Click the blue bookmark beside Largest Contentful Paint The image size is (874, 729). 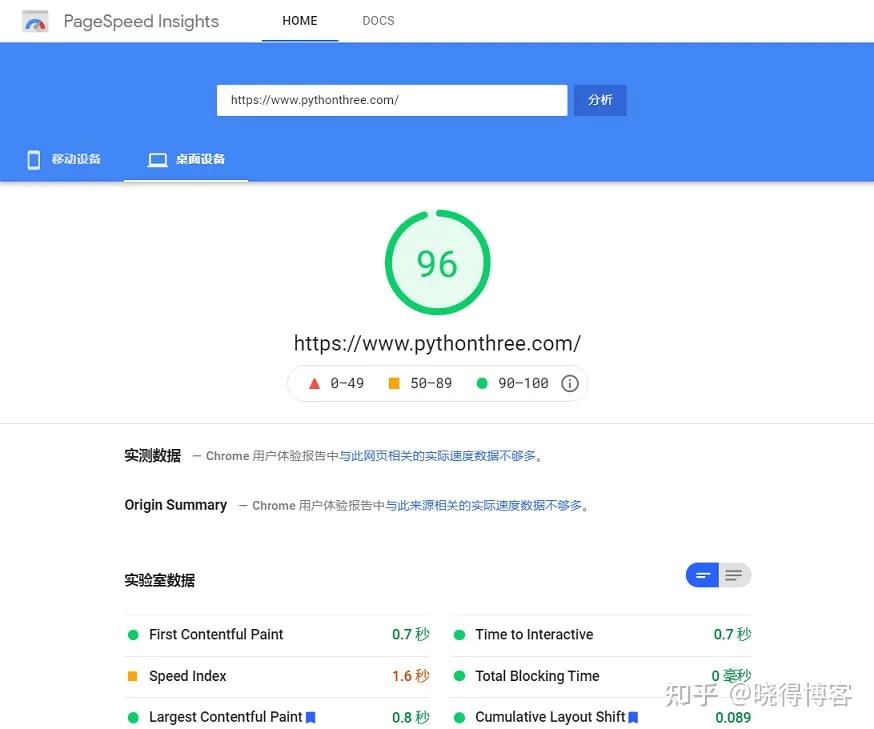tap(310, 717)
